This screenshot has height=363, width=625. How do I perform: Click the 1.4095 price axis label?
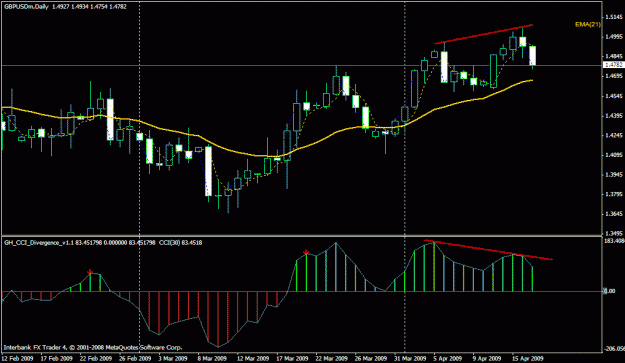(x=614, y=155)
